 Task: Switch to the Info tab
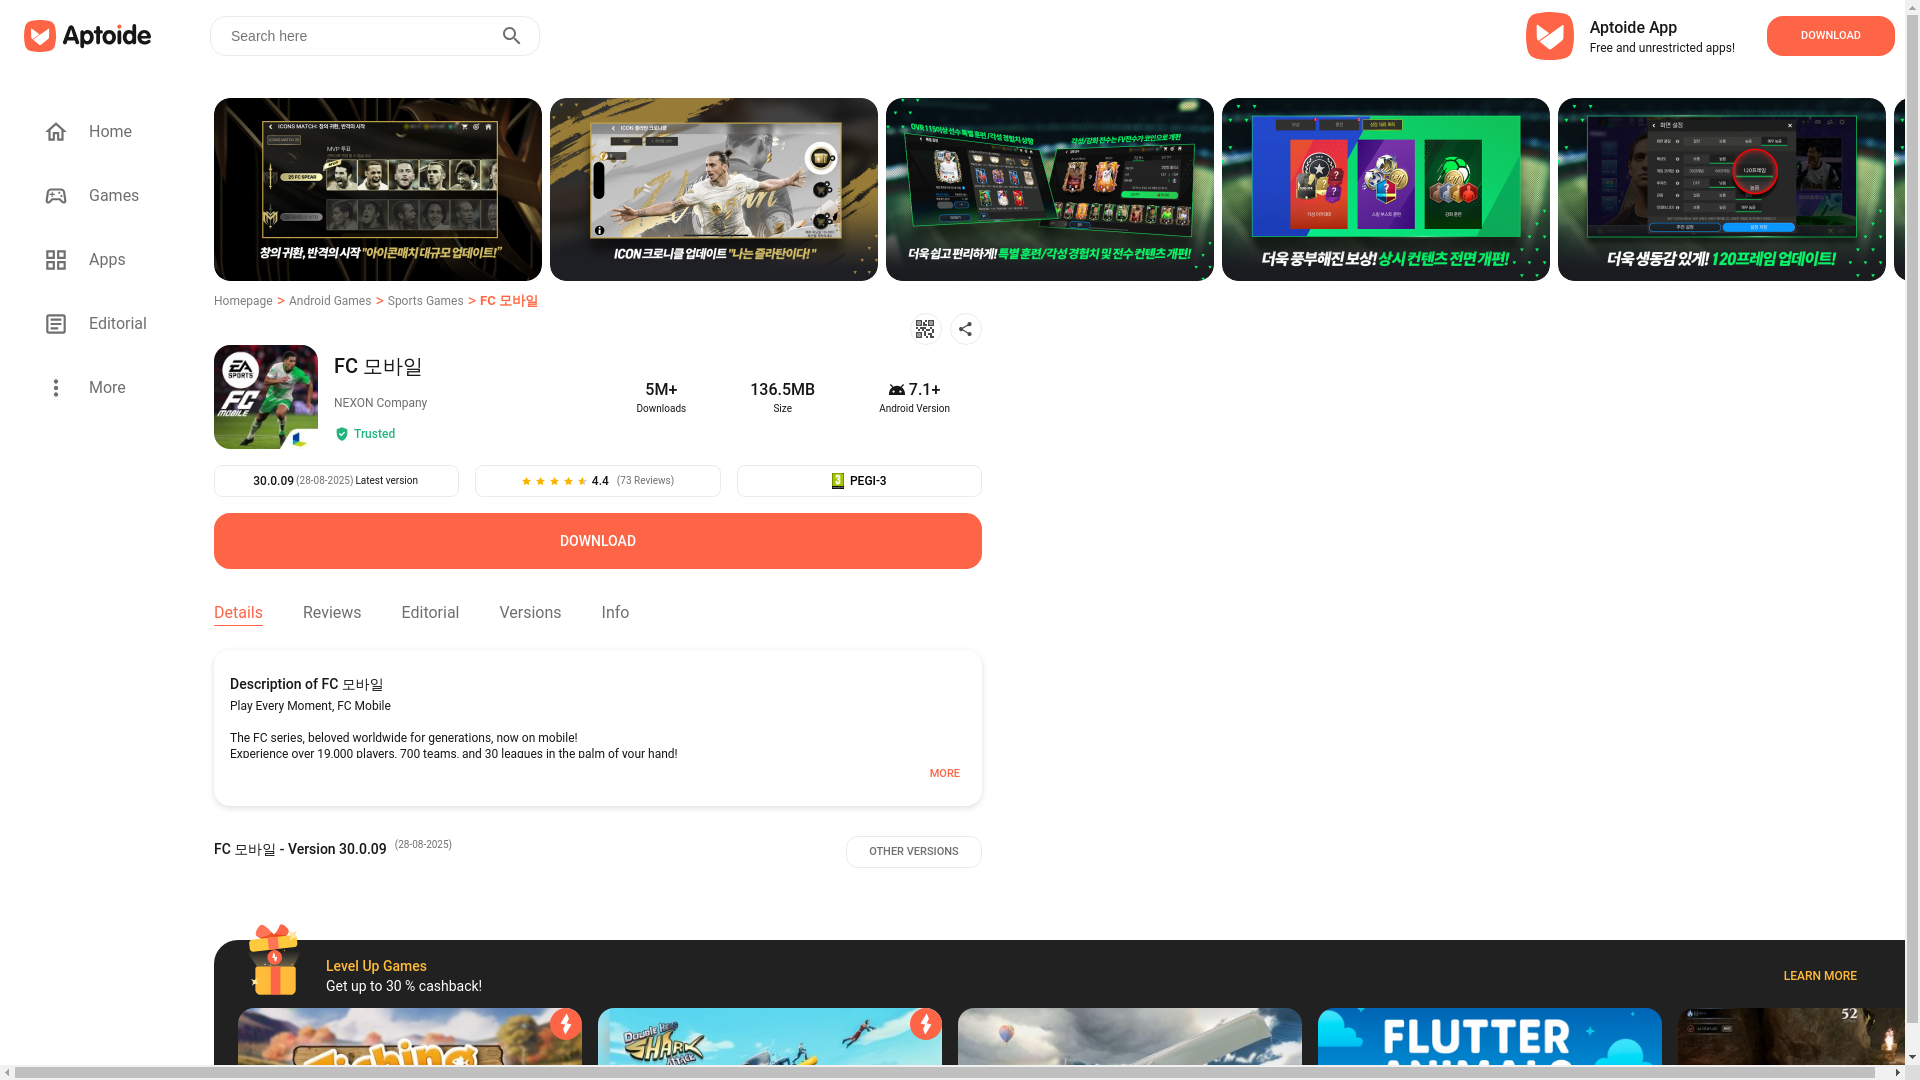click(615, 613)
